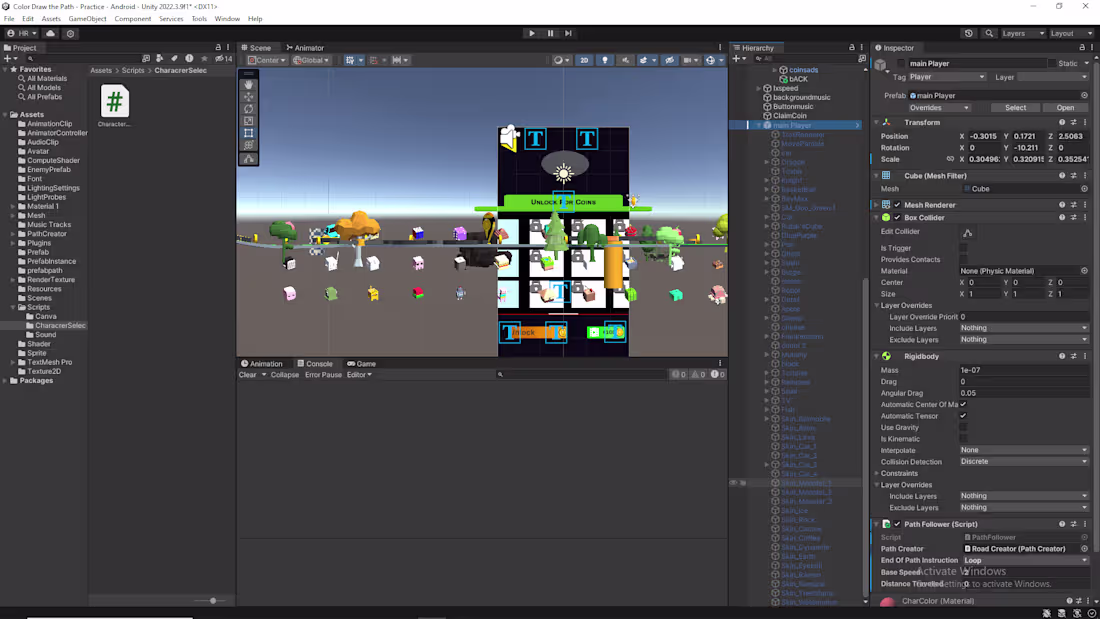Open the Interpolate None dropdown
Viewport: 1100px width, 619px height.
coord(1024,450)
